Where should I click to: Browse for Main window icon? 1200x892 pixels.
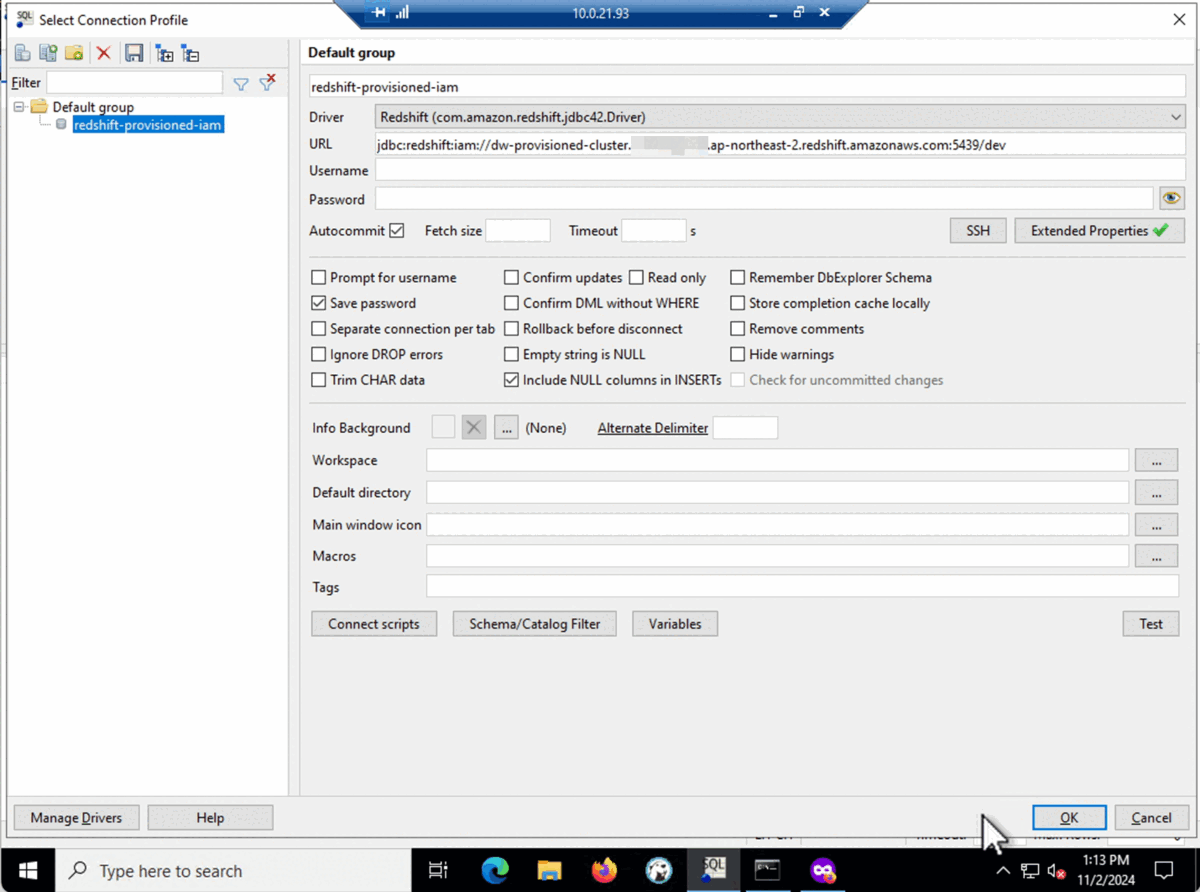point(1157,525)
